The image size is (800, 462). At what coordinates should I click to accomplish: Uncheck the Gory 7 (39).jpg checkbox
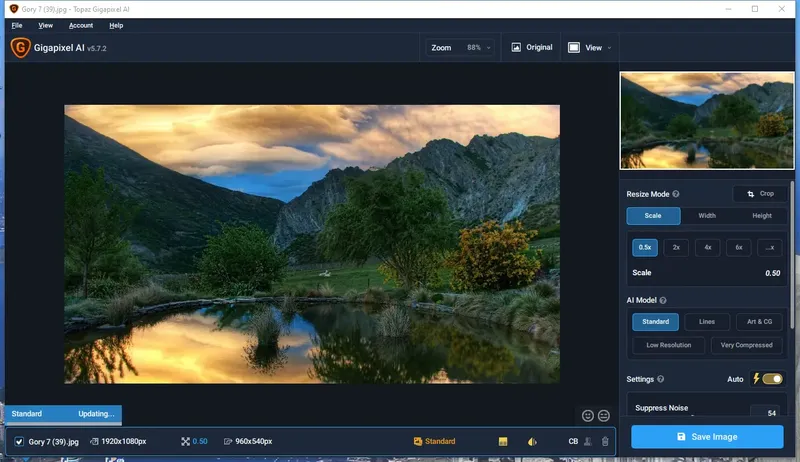(19, 442)
